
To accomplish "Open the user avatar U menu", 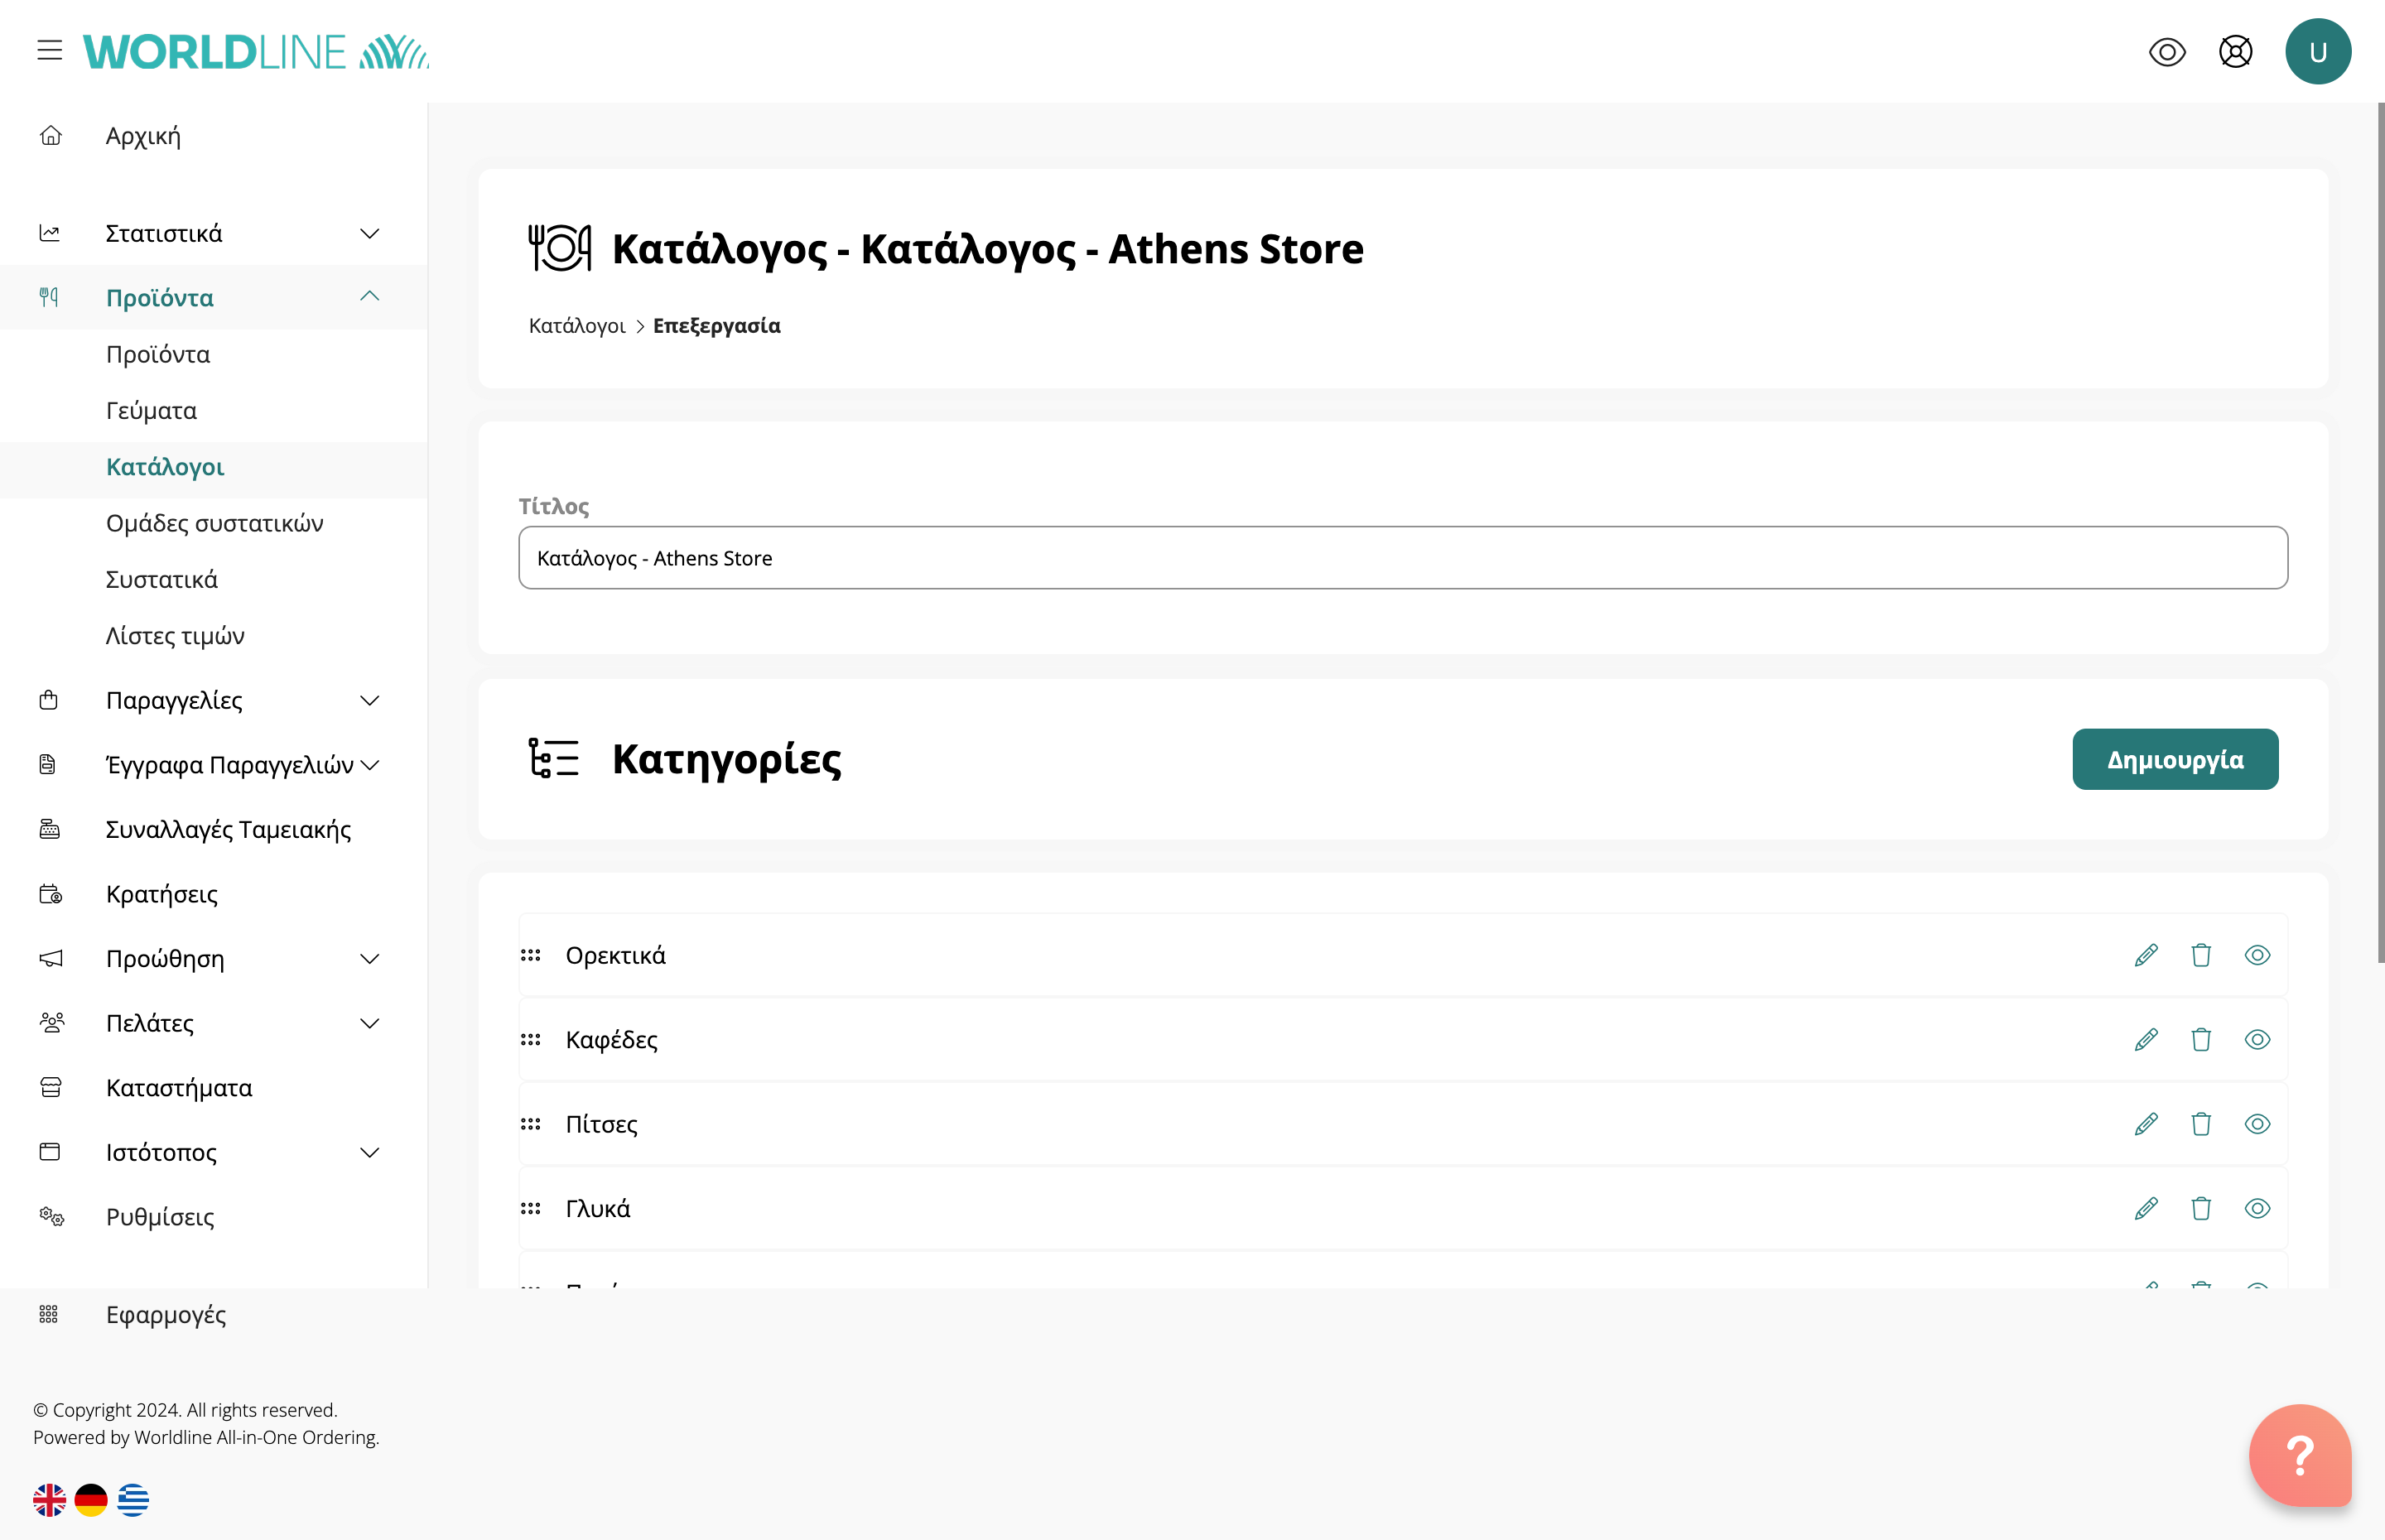I will point(2317,51).
